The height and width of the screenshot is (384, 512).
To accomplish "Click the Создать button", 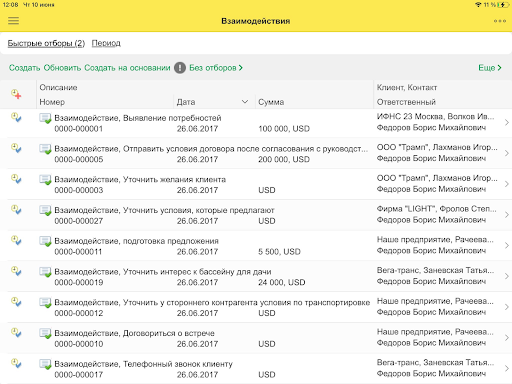I will 24,68.
